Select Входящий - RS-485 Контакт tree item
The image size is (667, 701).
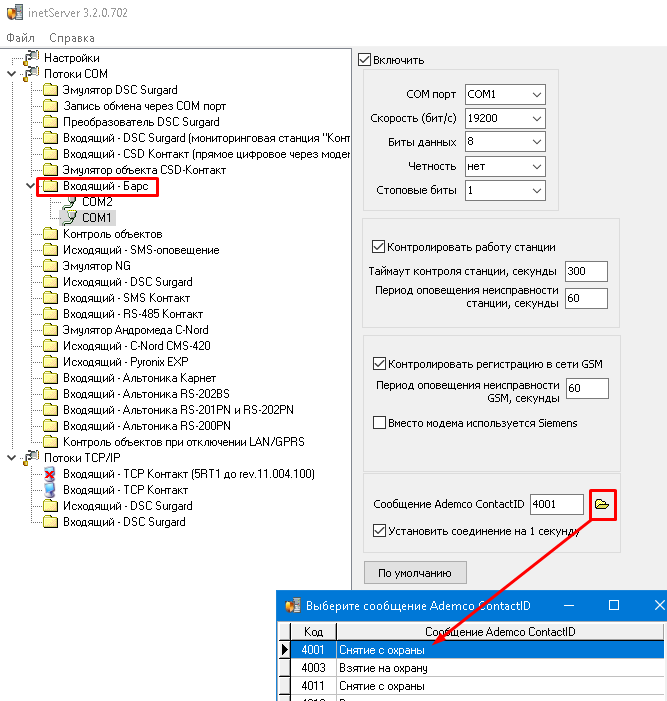pyautogui.click(x=133, y=314)
